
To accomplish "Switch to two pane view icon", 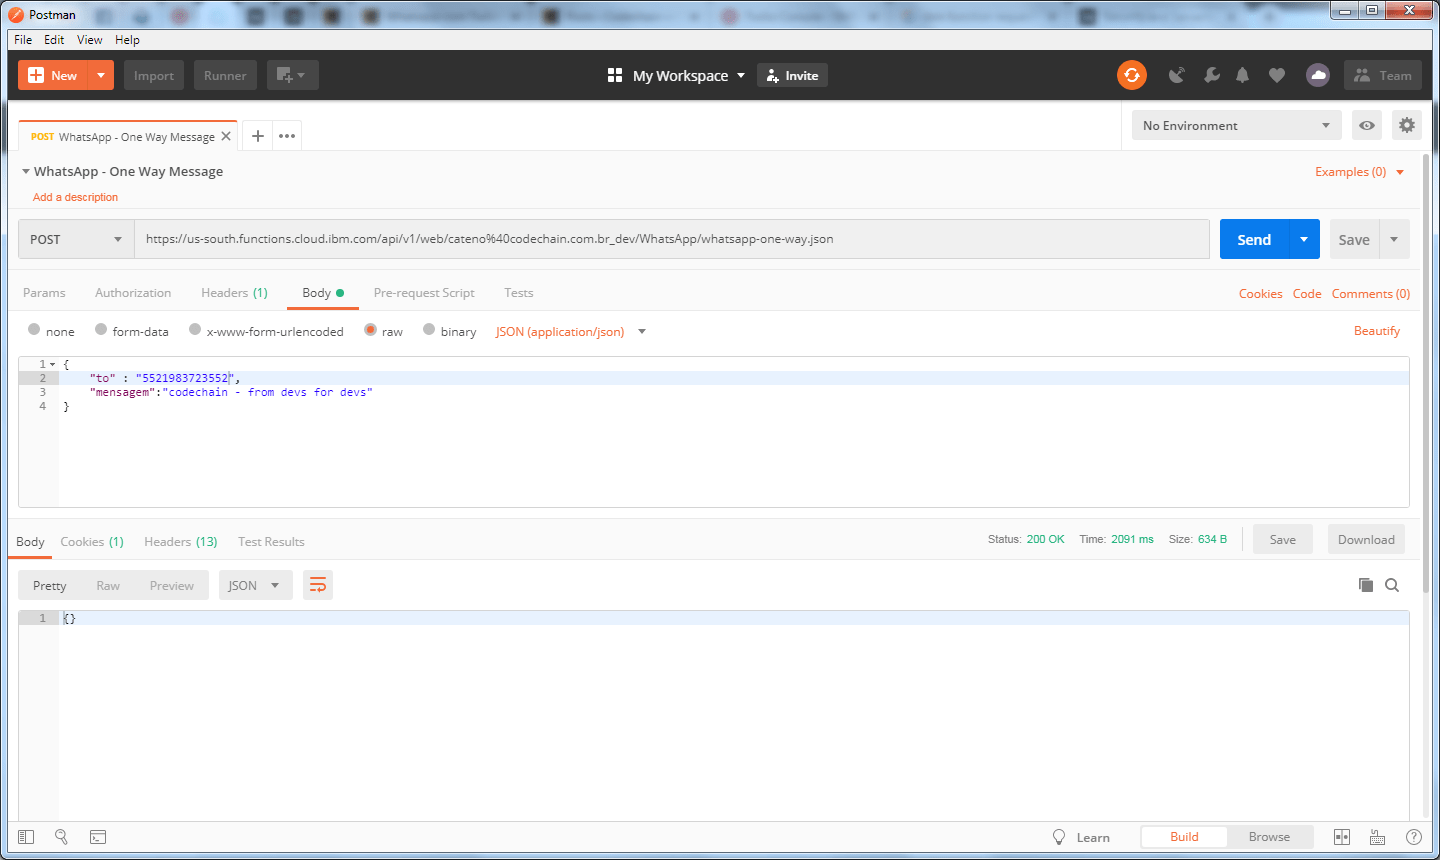I will click(x=1342, y=837).
